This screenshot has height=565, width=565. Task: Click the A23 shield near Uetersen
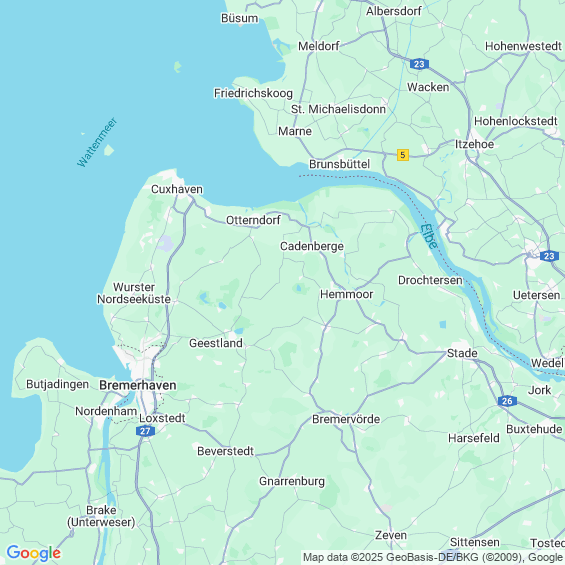[549, 256]
